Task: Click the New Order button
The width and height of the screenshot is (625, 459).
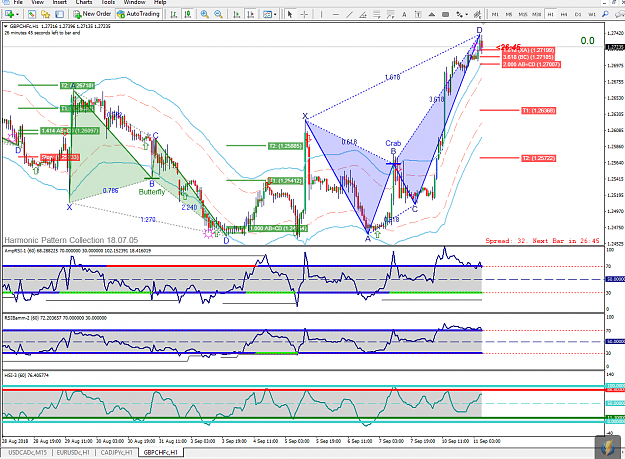Action: click(92, 14)
